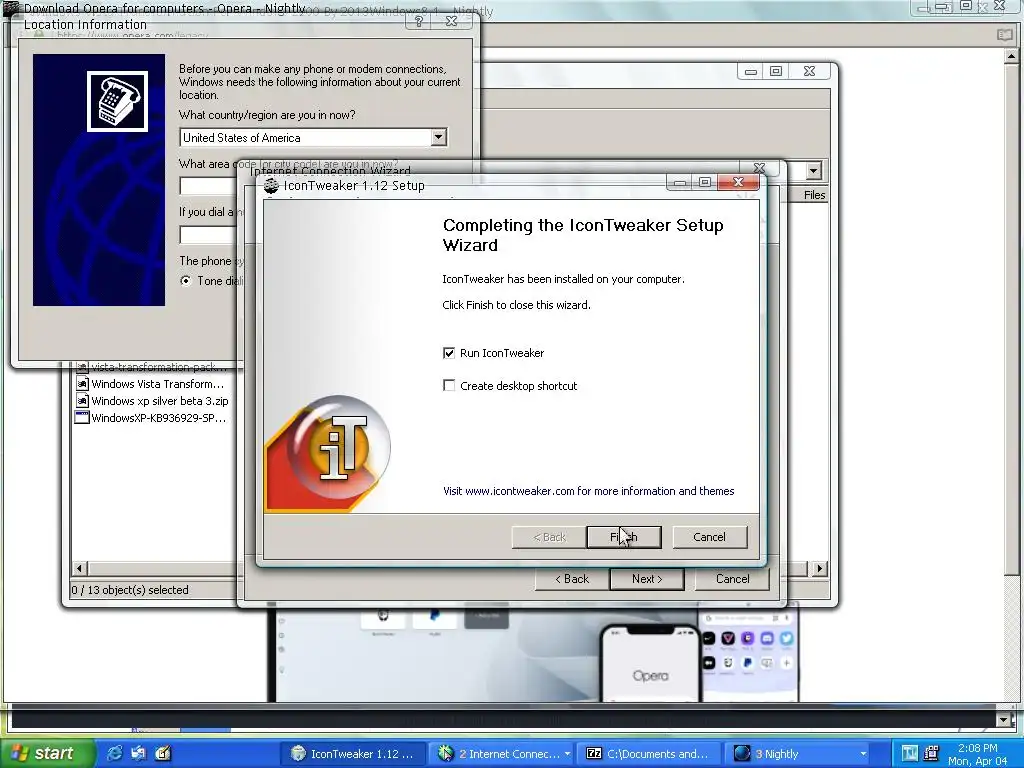Enable Create desktop shortcut checkbox
Screen dimensions: 1024x768
[x=449, y=385]
